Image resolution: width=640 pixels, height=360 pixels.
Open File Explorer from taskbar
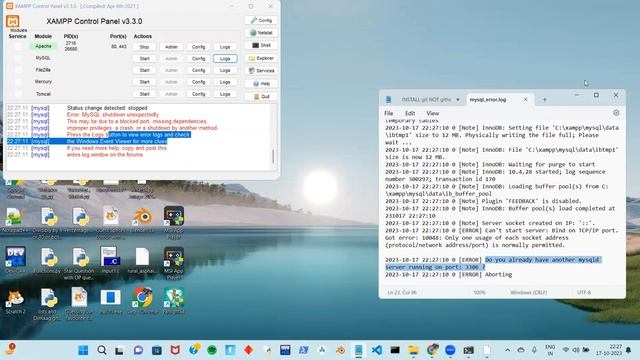[x=413, y=350]
